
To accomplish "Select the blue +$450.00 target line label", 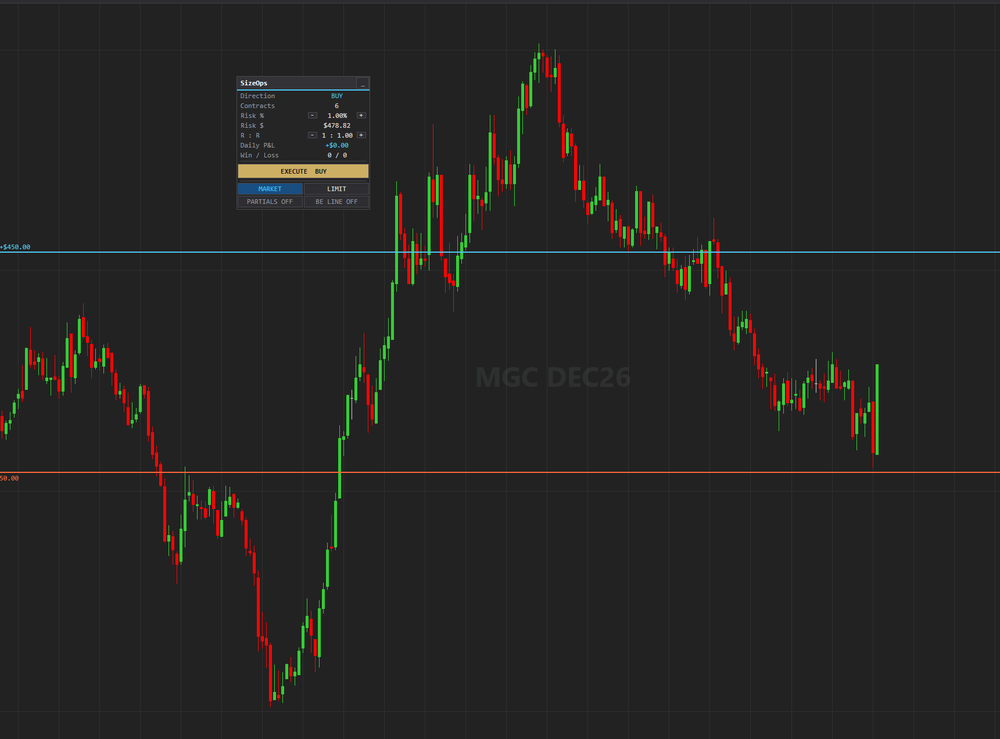I will tap(15, 247).
